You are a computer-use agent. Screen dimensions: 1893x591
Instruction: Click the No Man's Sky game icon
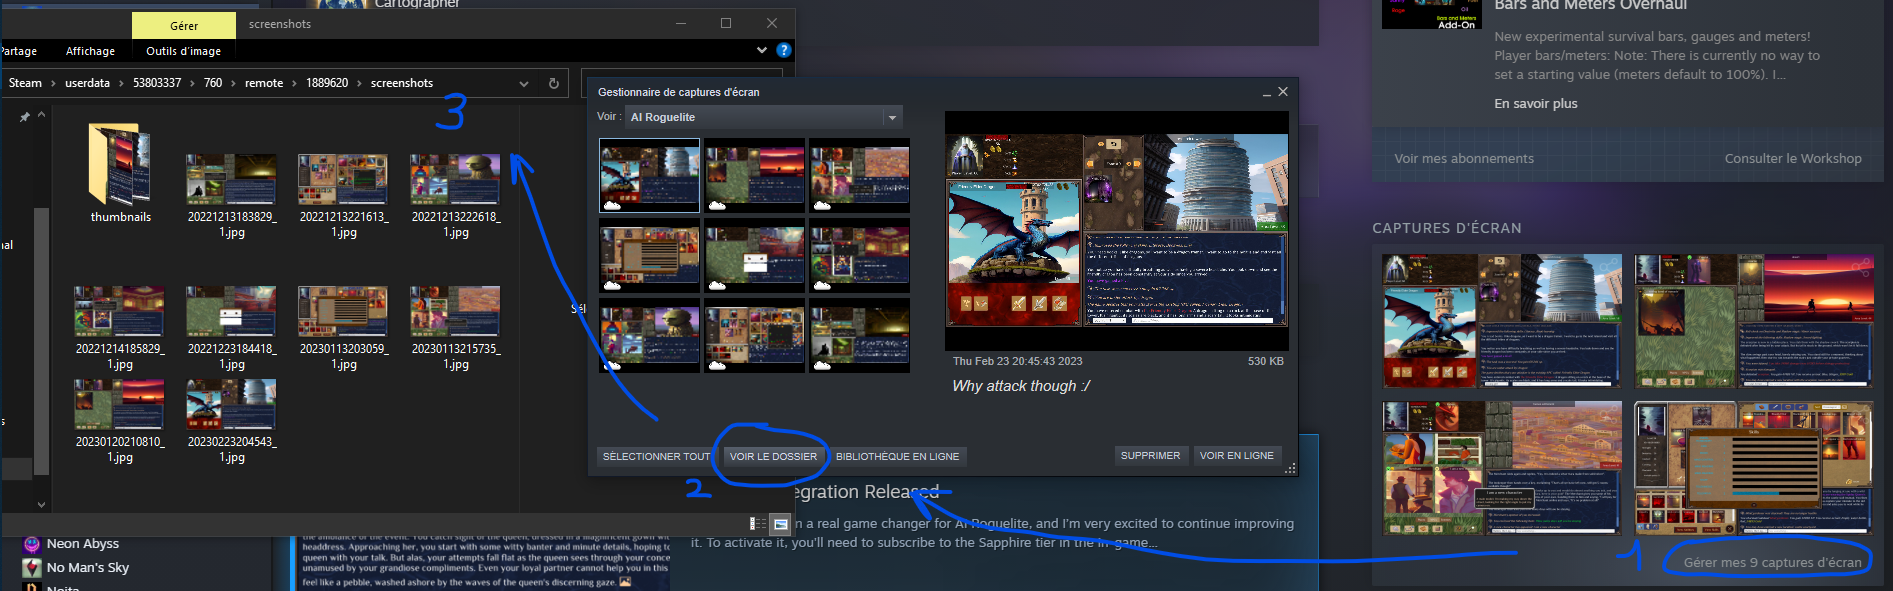click(x=32, y=568)
